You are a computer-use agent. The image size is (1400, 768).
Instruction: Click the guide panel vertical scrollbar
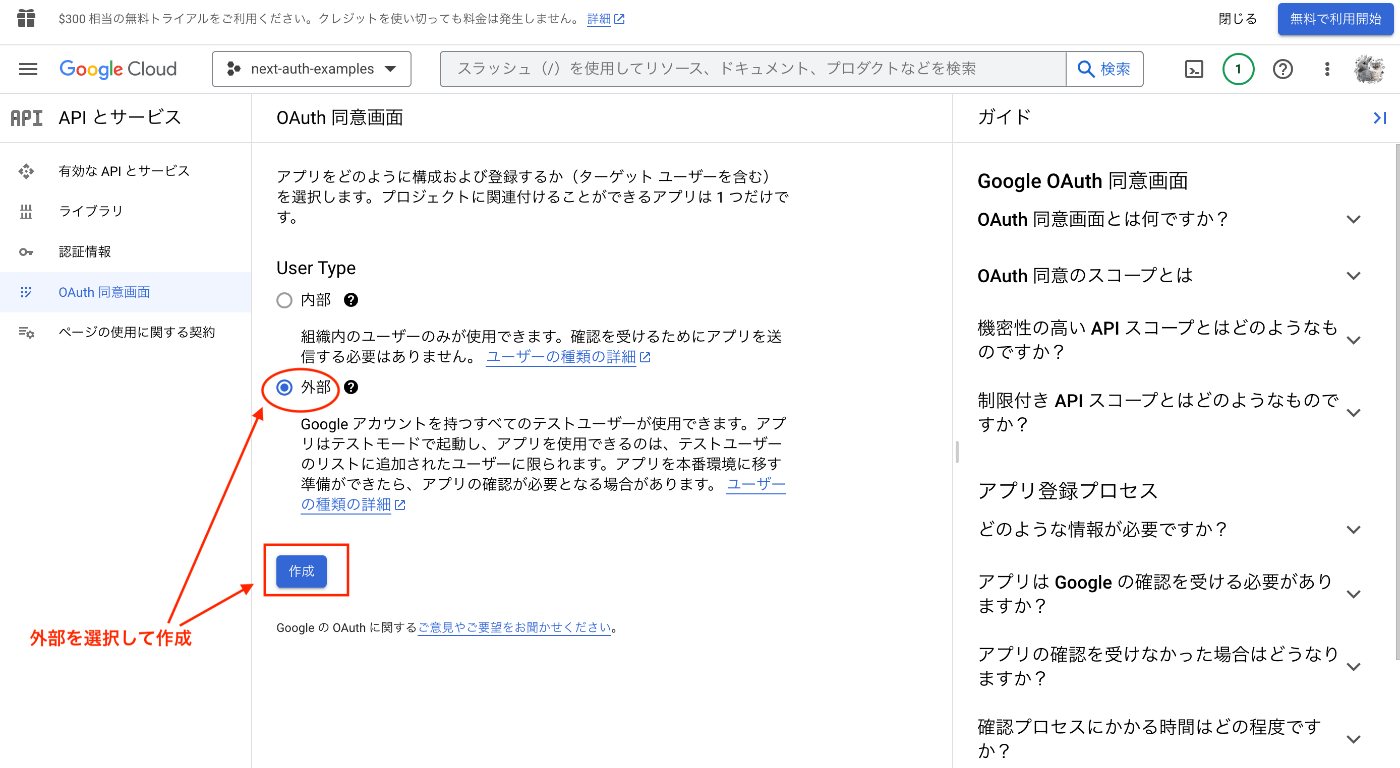pyautogui.click(x=1396, y=400)
